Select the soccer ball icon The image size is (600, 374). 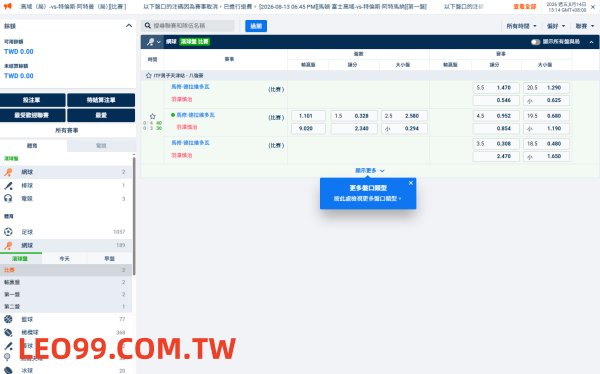(8, 232)
